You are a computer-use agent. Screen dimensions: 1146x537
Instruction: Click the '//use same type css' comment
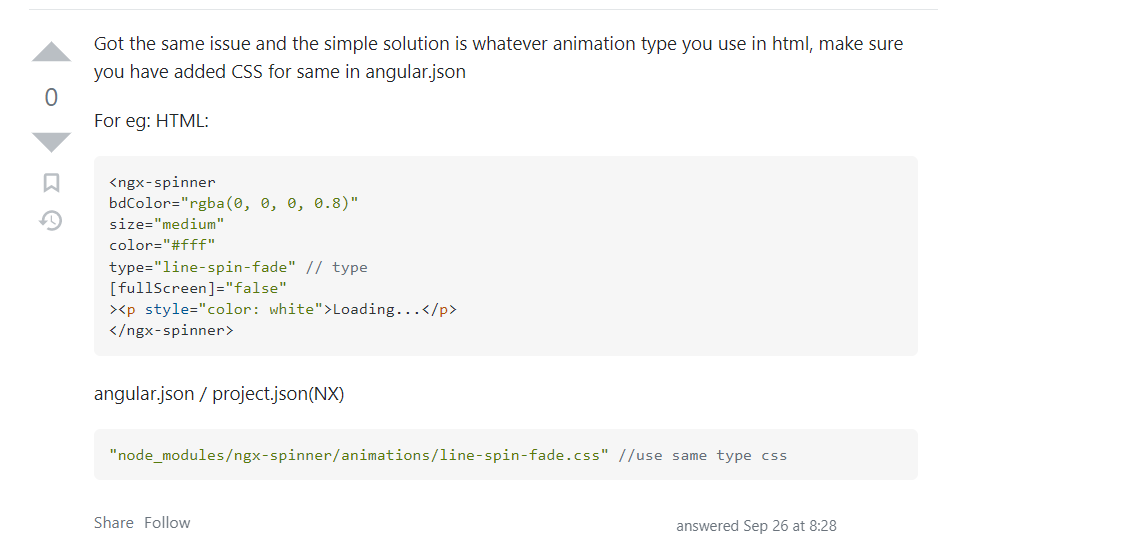tap(702, 455)
